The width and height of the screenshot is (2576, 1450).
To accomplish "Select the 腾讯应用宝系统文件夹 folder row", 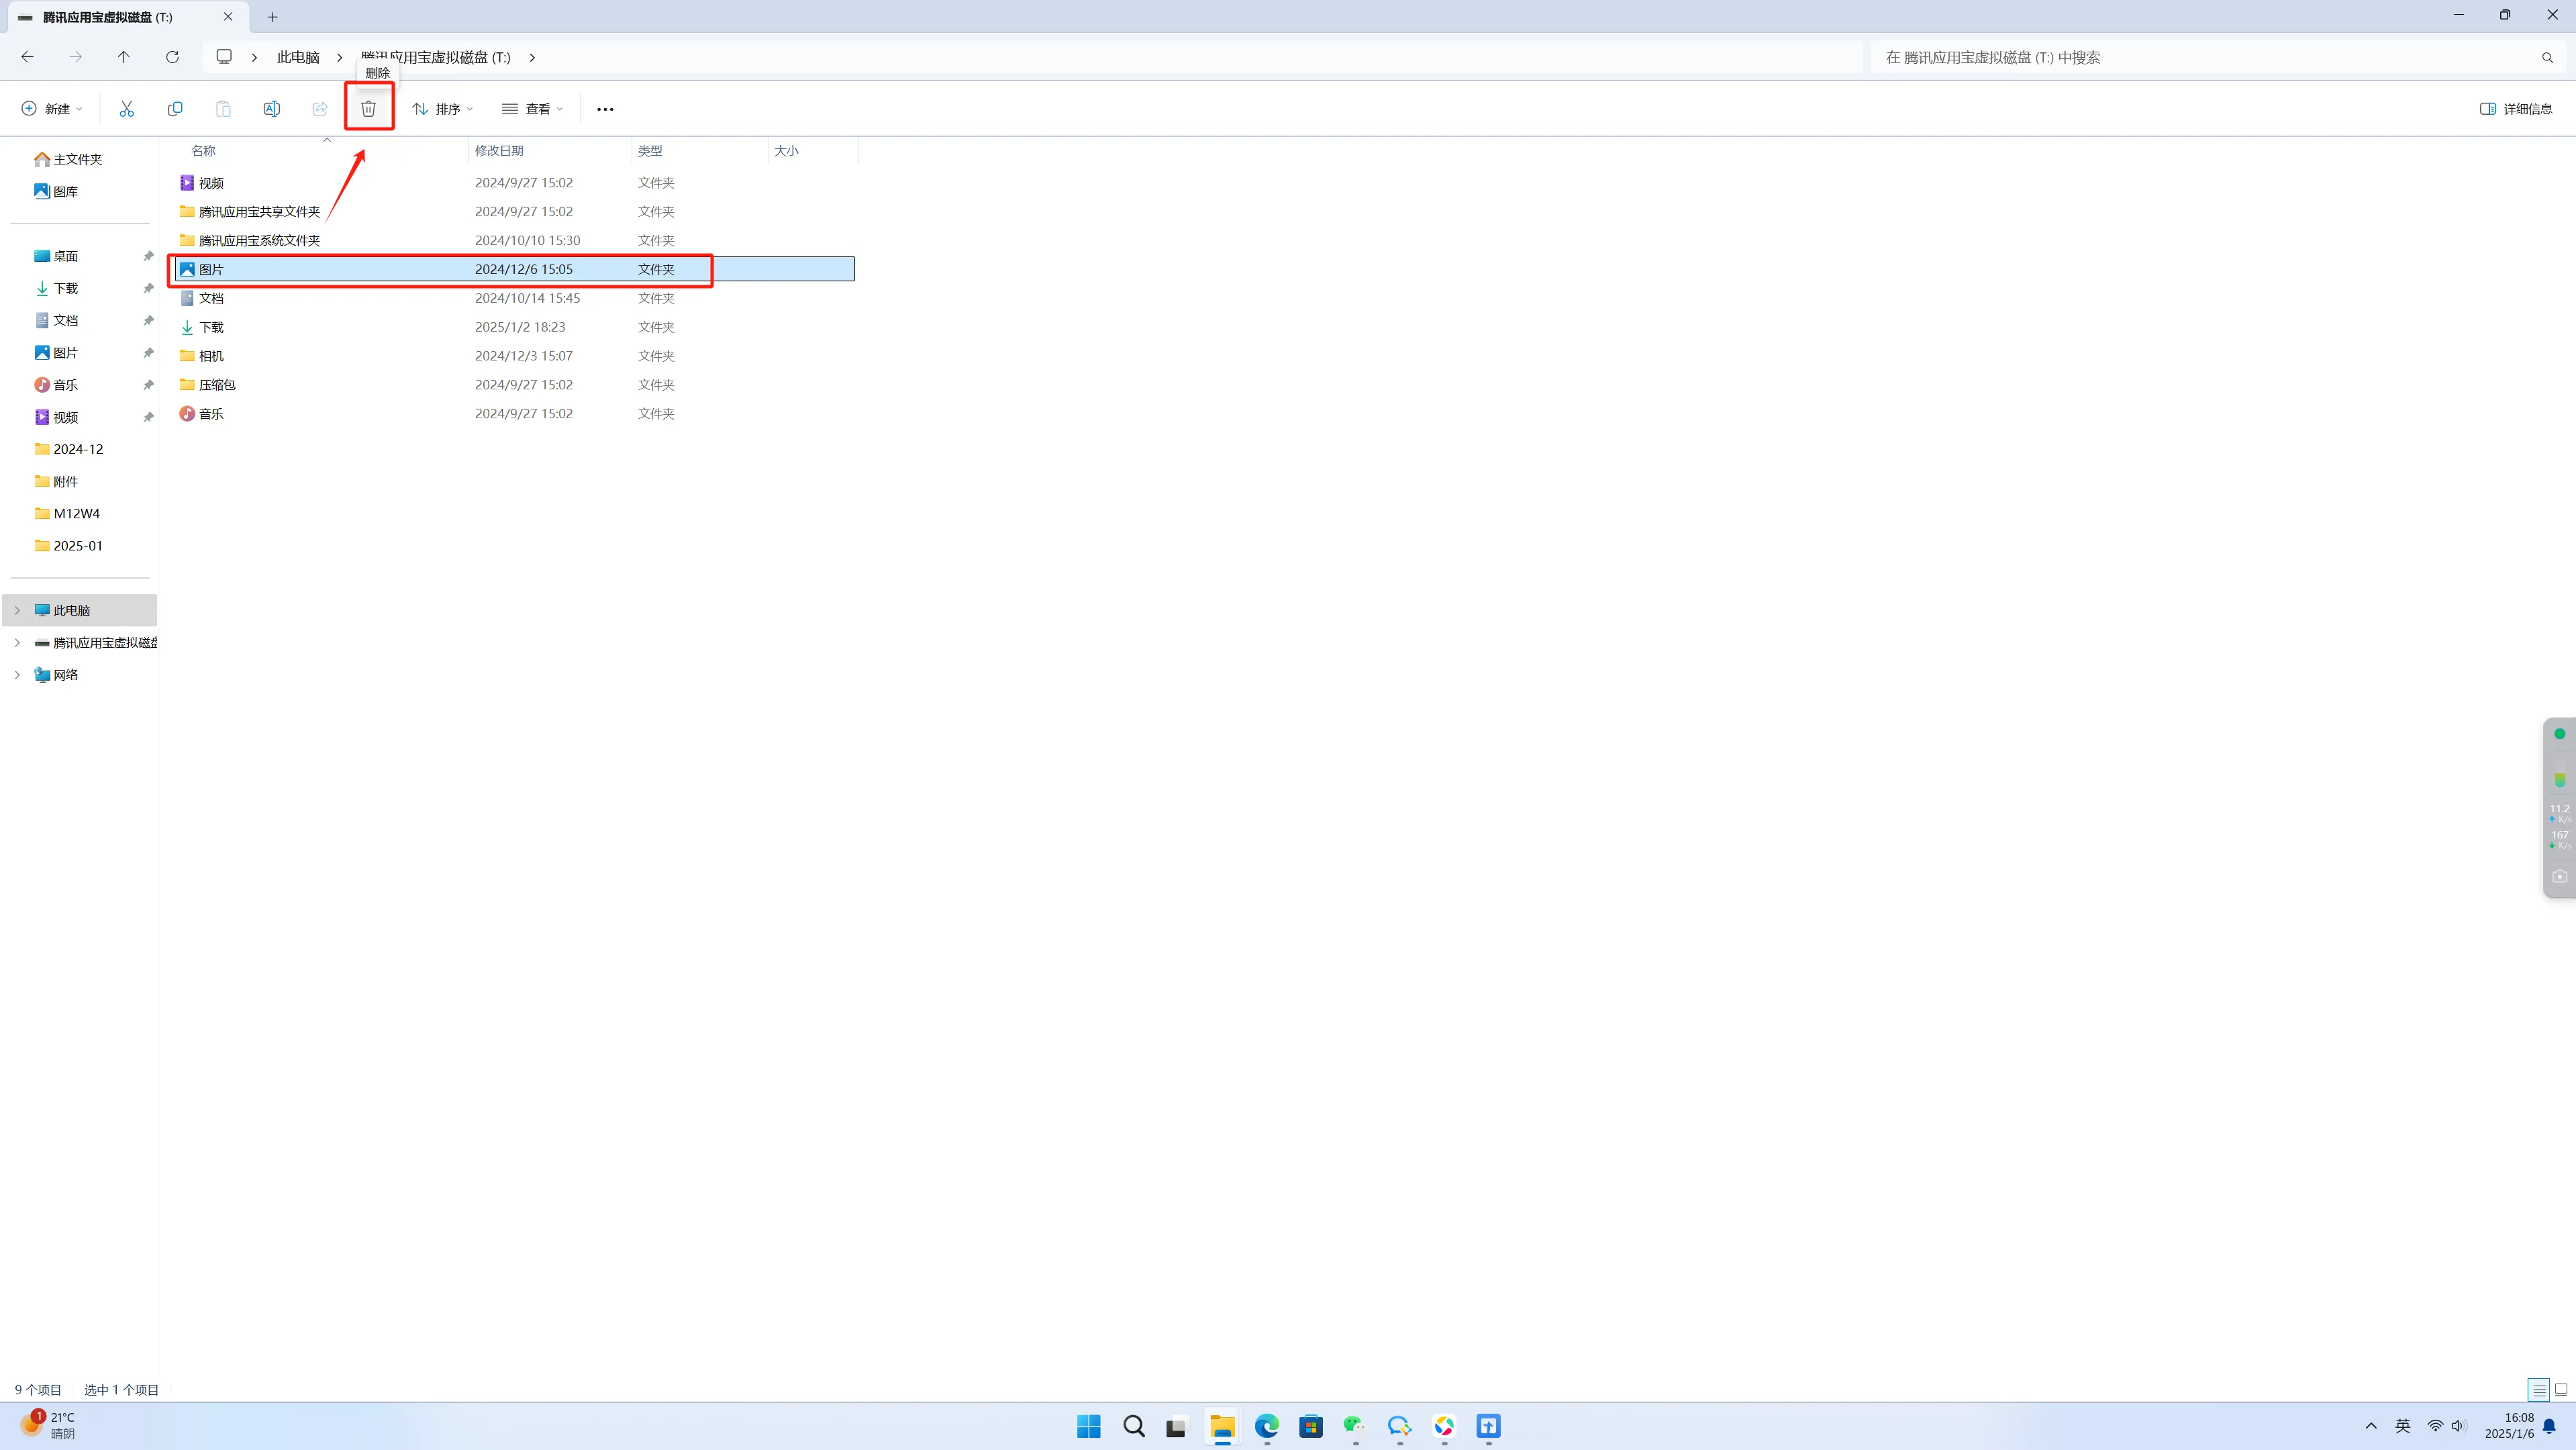I will tap(515, 241).
